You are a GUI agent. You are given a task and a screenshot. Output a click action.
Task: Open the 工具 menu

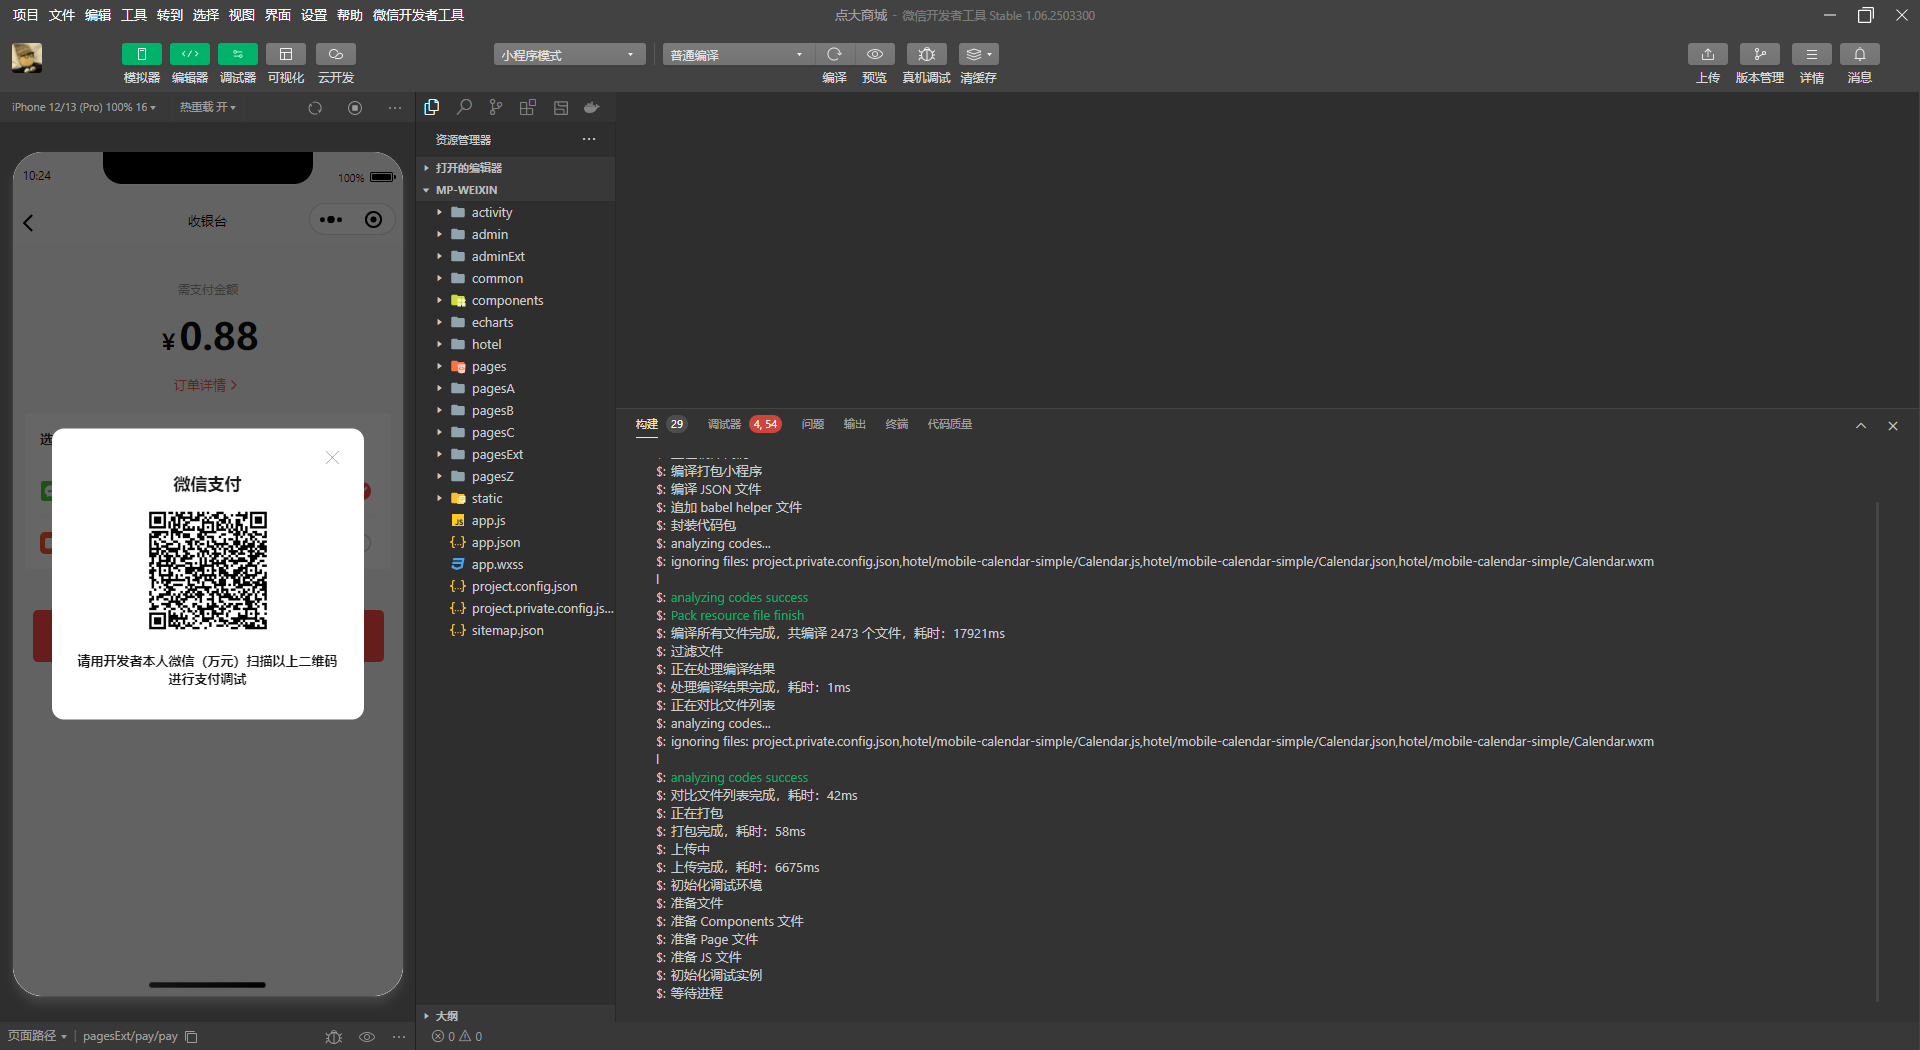(x=134, y=15)
